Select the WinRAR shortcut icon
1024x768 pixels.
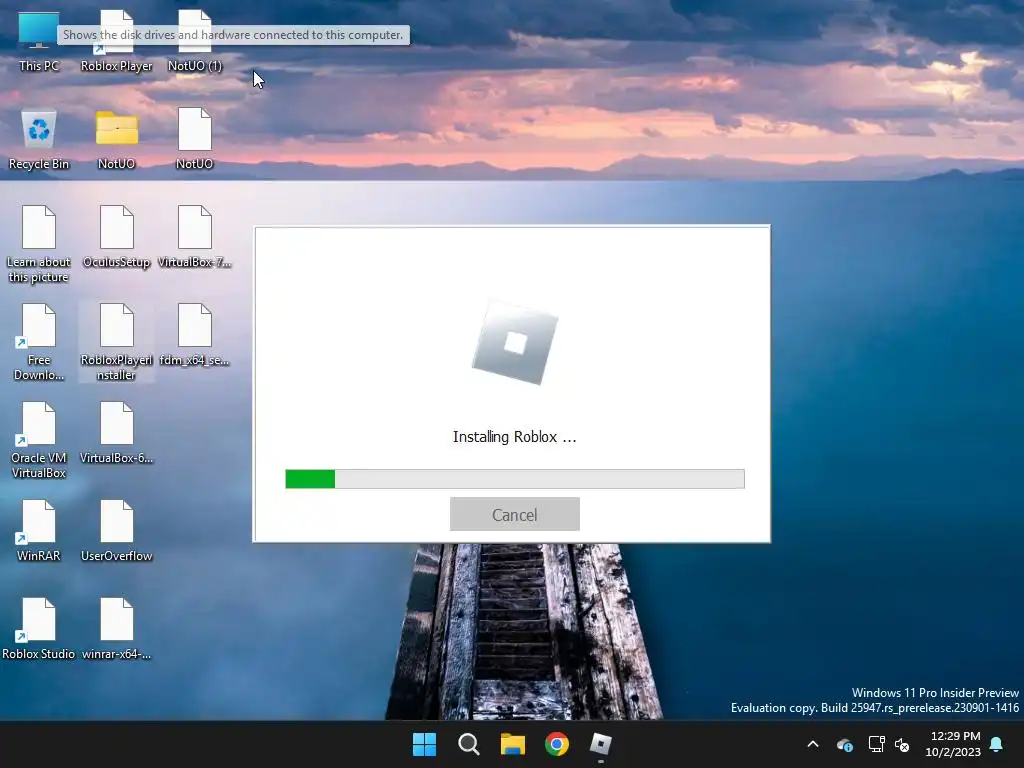pyautogui.click(x=39, y=532)
